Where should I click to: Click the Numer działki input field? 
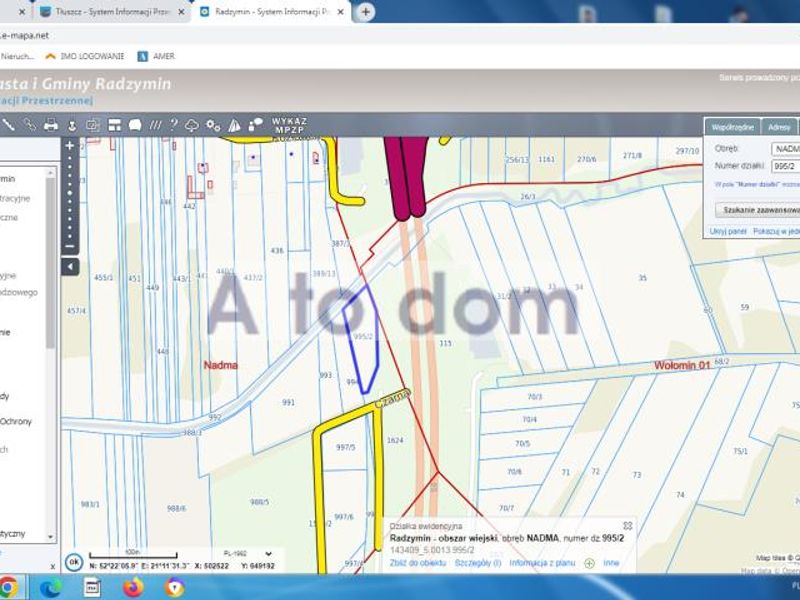(x=785, y=166)
